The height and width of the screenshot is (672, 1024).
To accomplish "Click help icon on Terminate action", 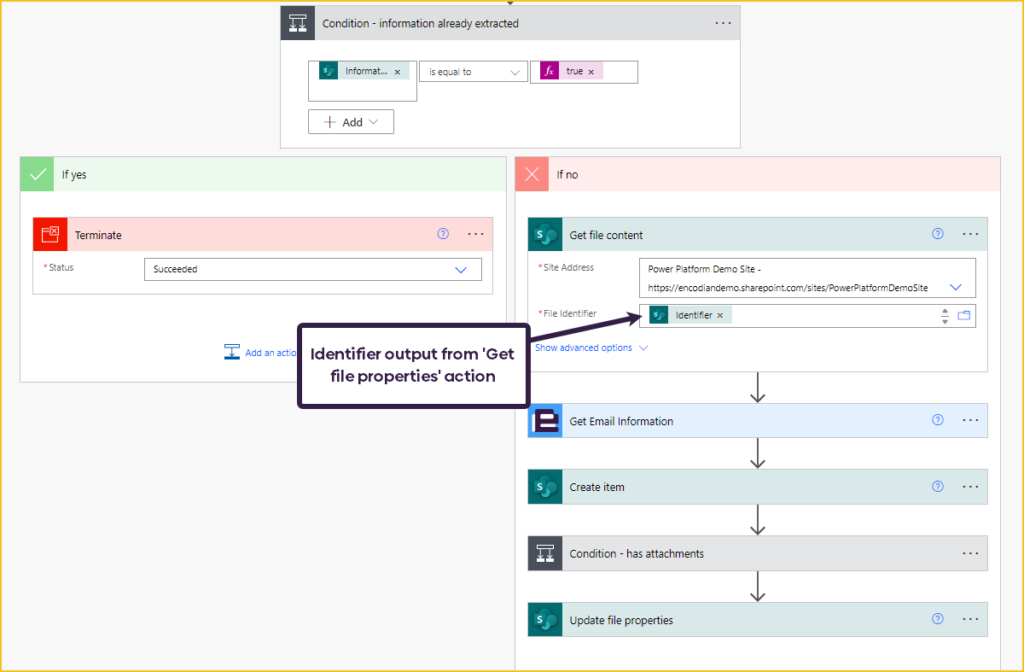I will pos(443,234).
